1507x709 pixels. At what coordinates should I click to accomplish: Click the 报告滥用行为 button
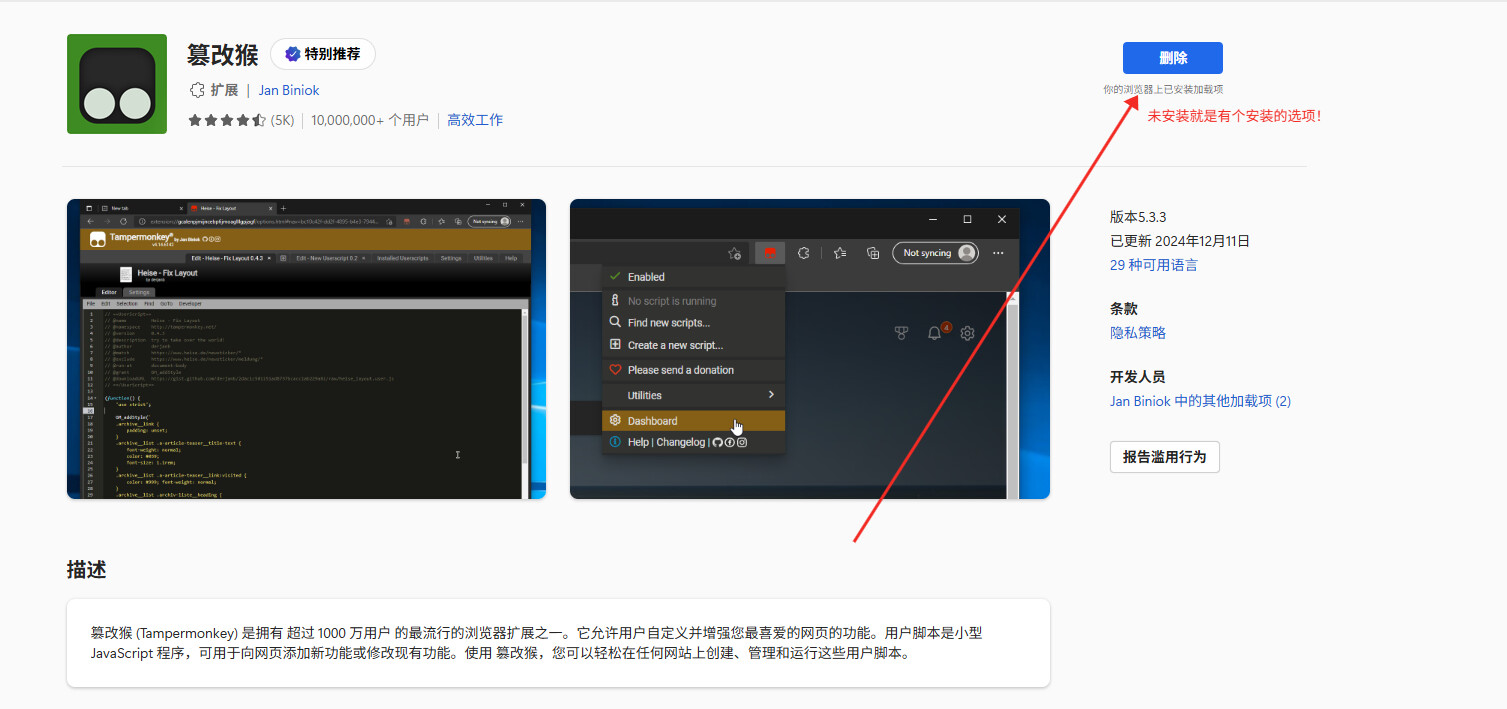1164,457
